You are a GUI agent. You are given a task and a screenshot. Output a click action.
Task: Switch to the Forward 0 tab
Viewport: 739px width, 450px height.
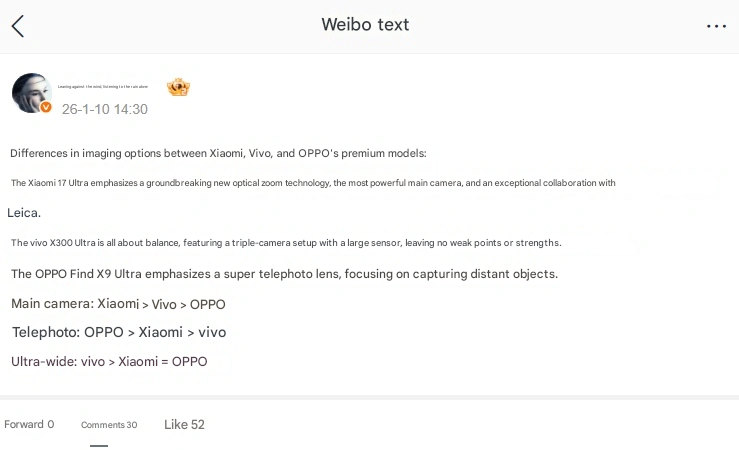pyautogui.click(x=29, y=424)
